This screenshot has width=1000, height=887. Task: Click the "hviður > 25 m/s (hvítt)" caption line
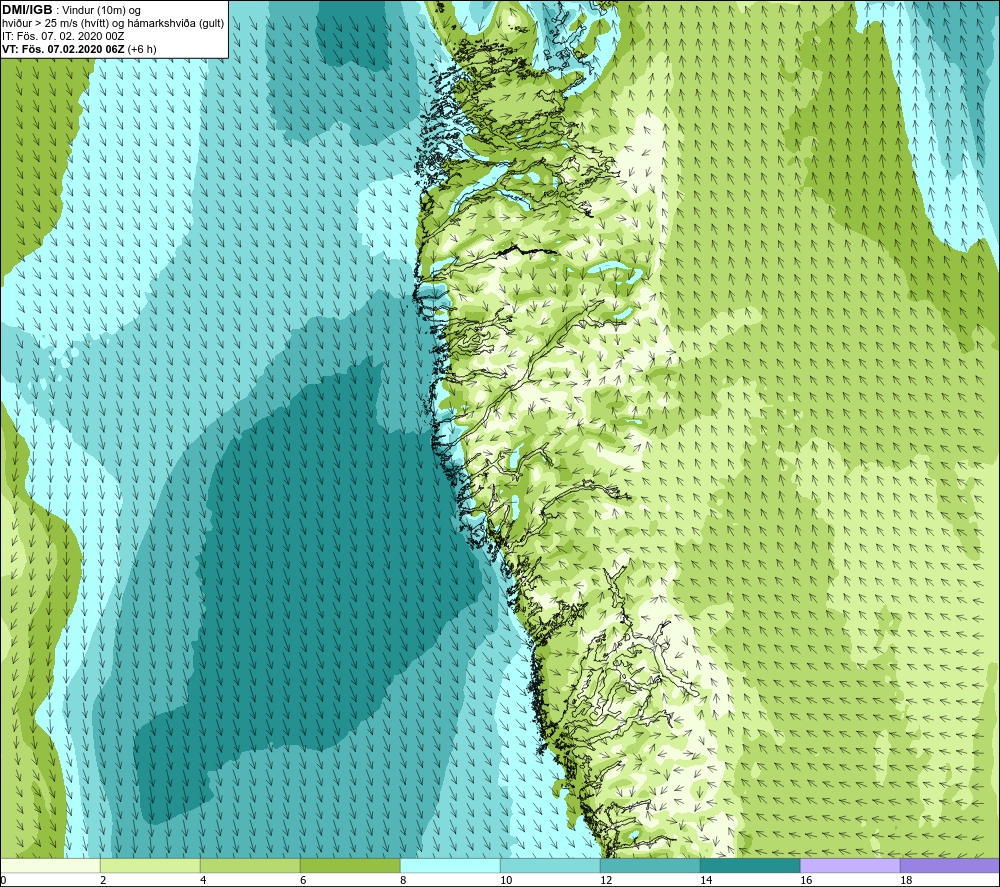click(x=113, y=24)
